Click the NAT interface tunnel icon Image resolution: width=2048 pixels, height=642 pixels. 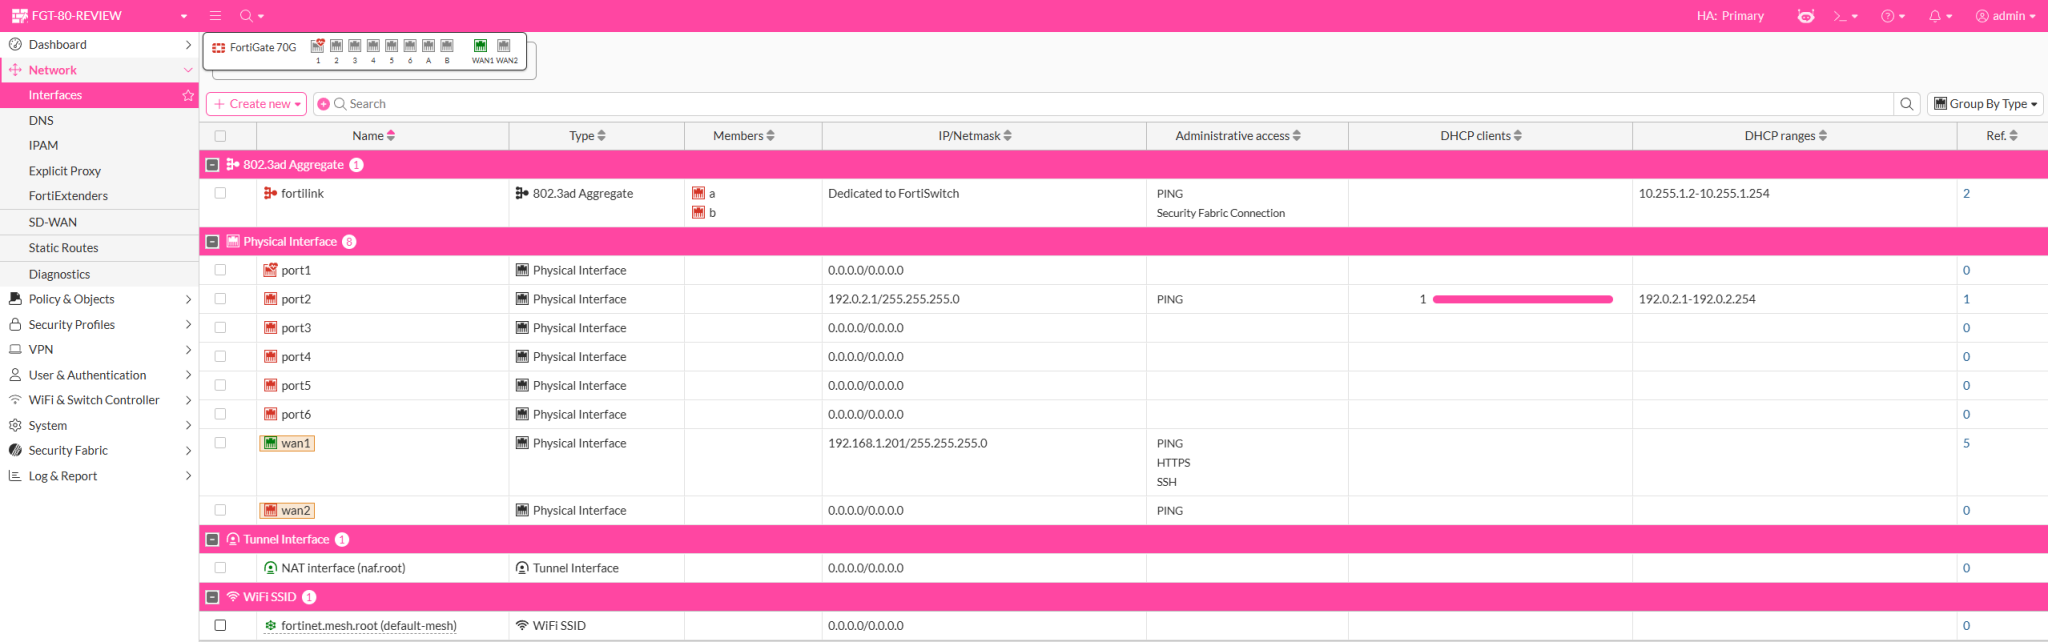coord(270,568)
